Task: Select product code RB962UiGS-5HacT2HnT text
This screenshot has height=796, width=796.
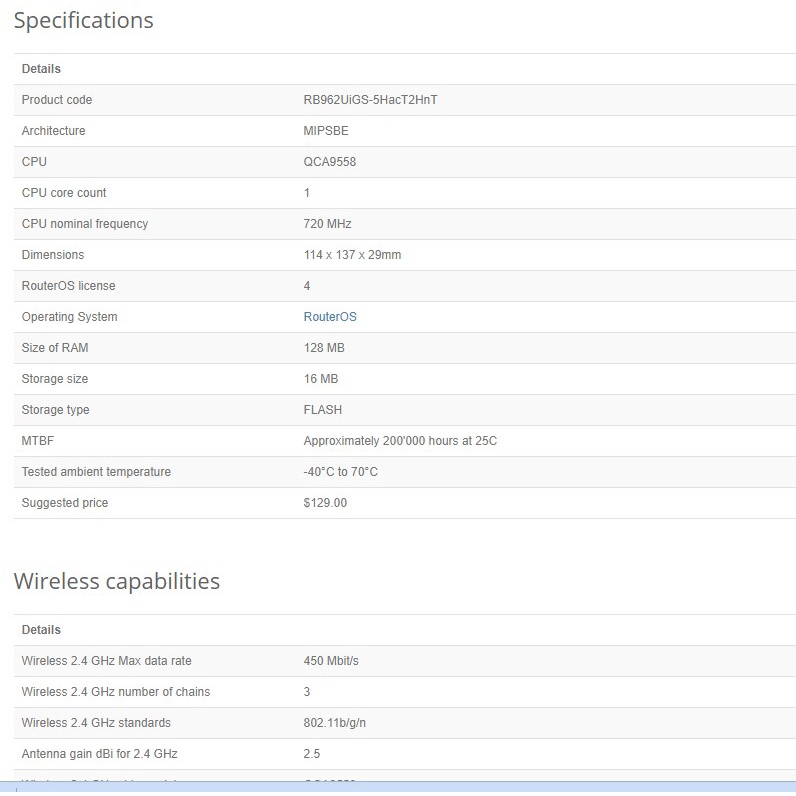Action: 370,100
